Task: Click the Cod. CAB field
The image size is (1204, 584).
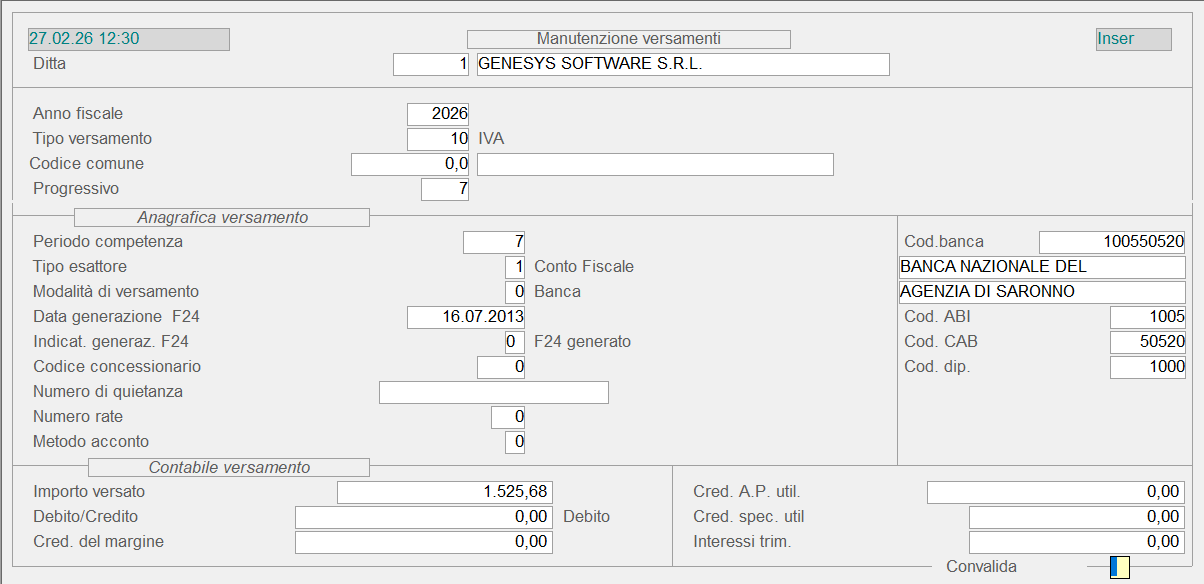Action: point(1147,342)
